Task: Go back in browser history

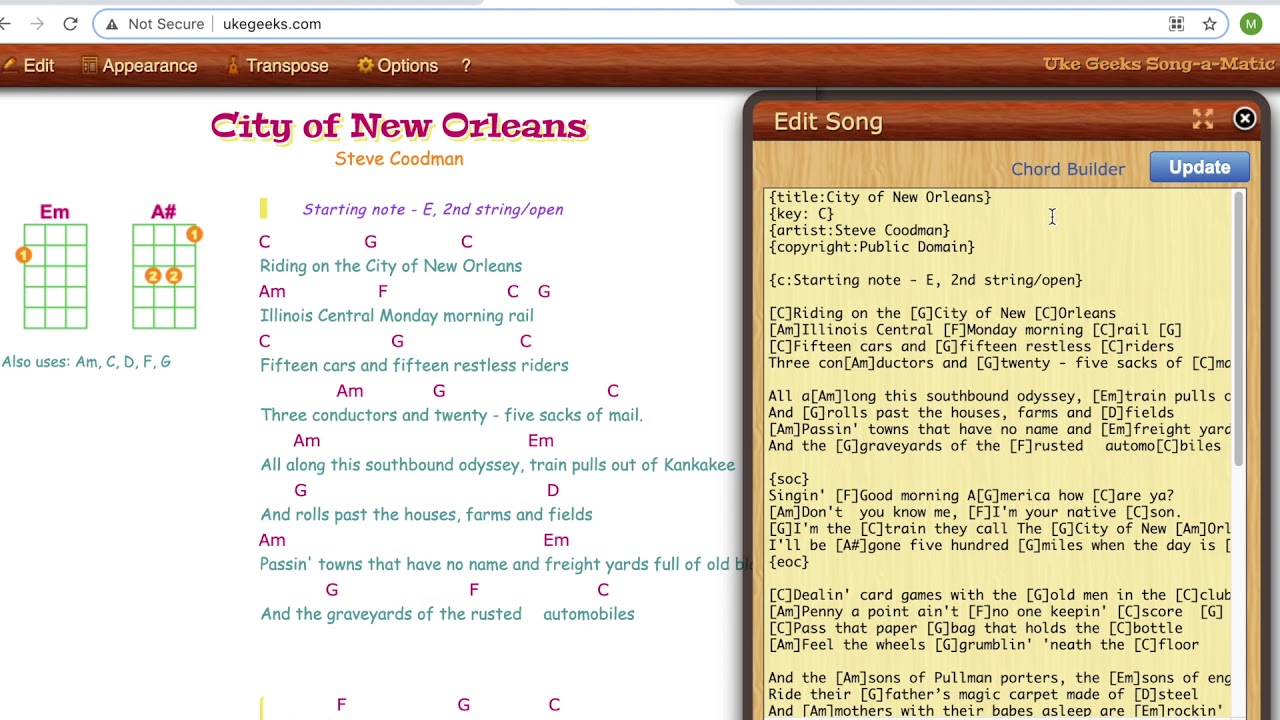Action: pos(5,24)
